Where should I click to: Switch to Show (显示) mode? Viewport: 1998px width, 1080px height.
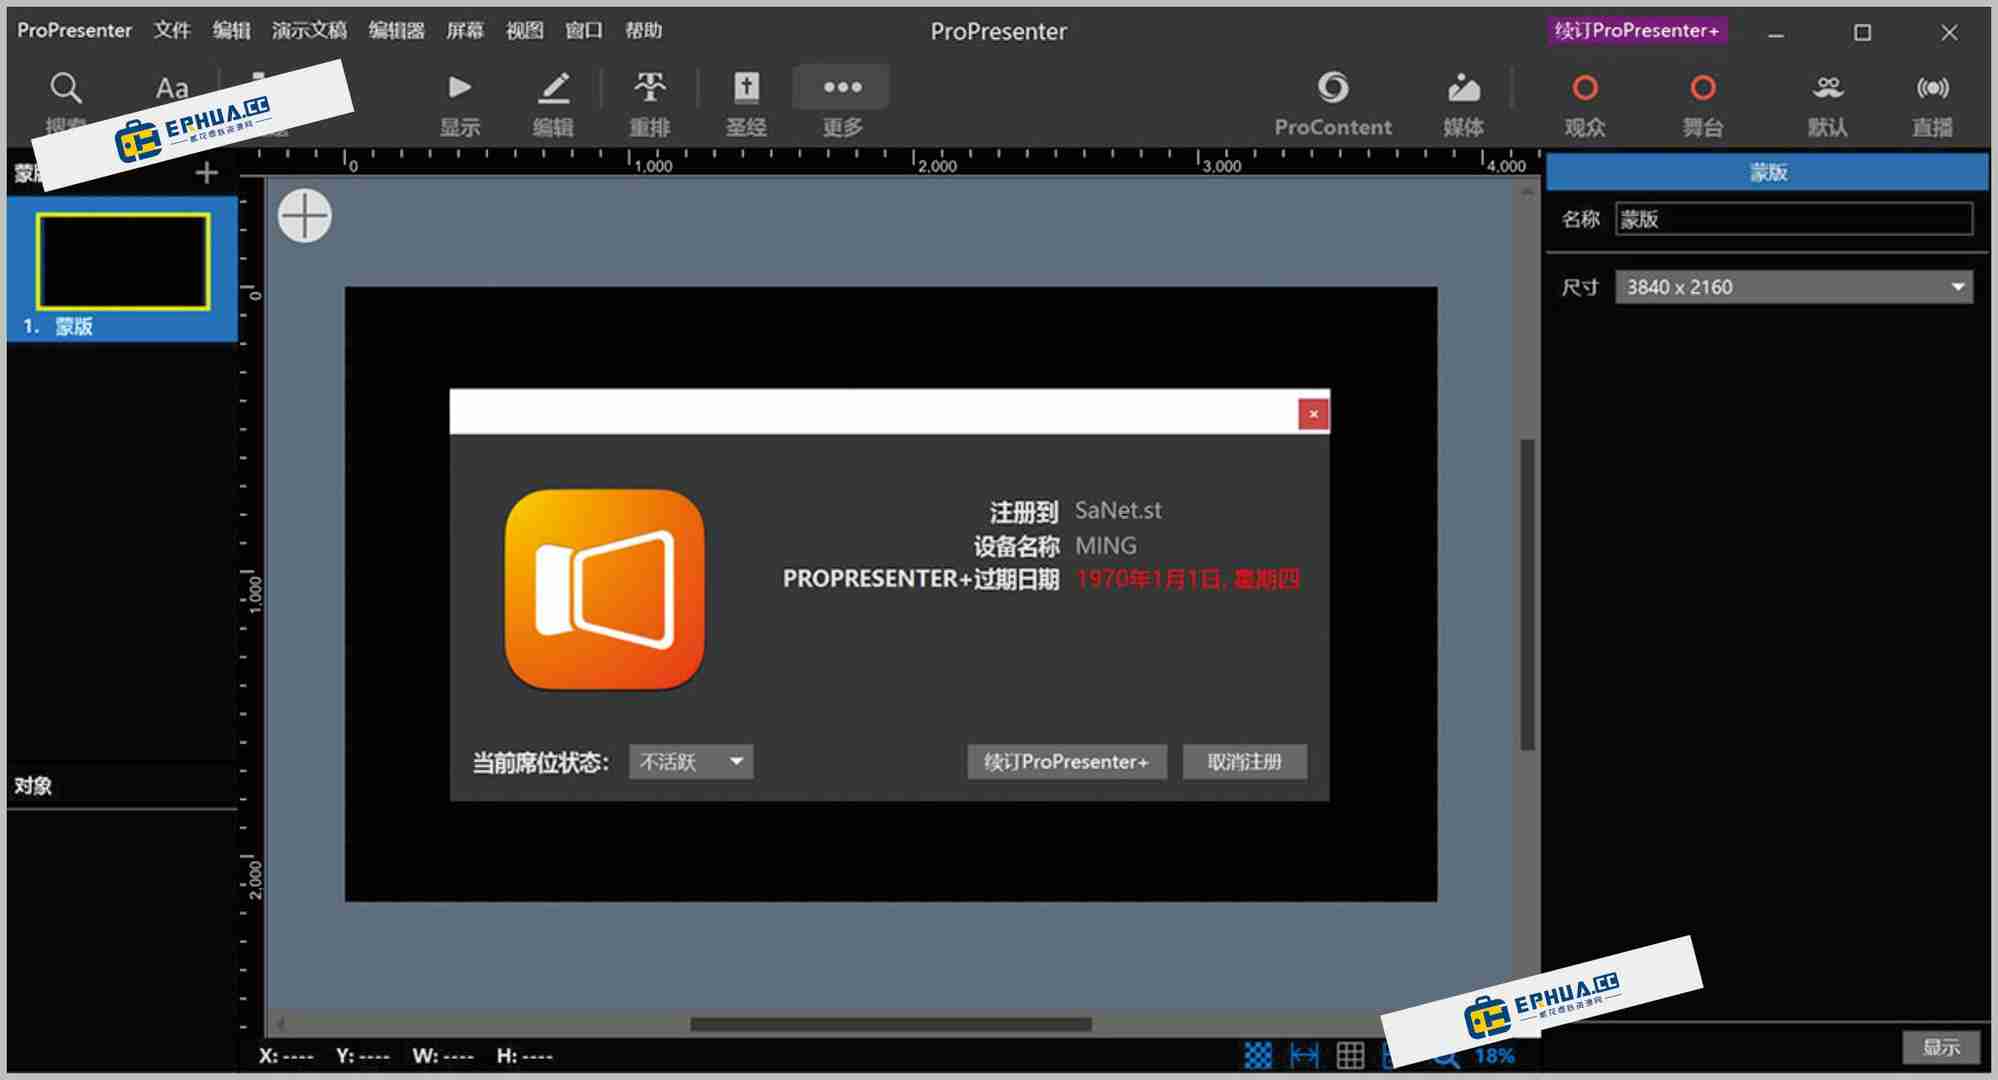(460, 104)
